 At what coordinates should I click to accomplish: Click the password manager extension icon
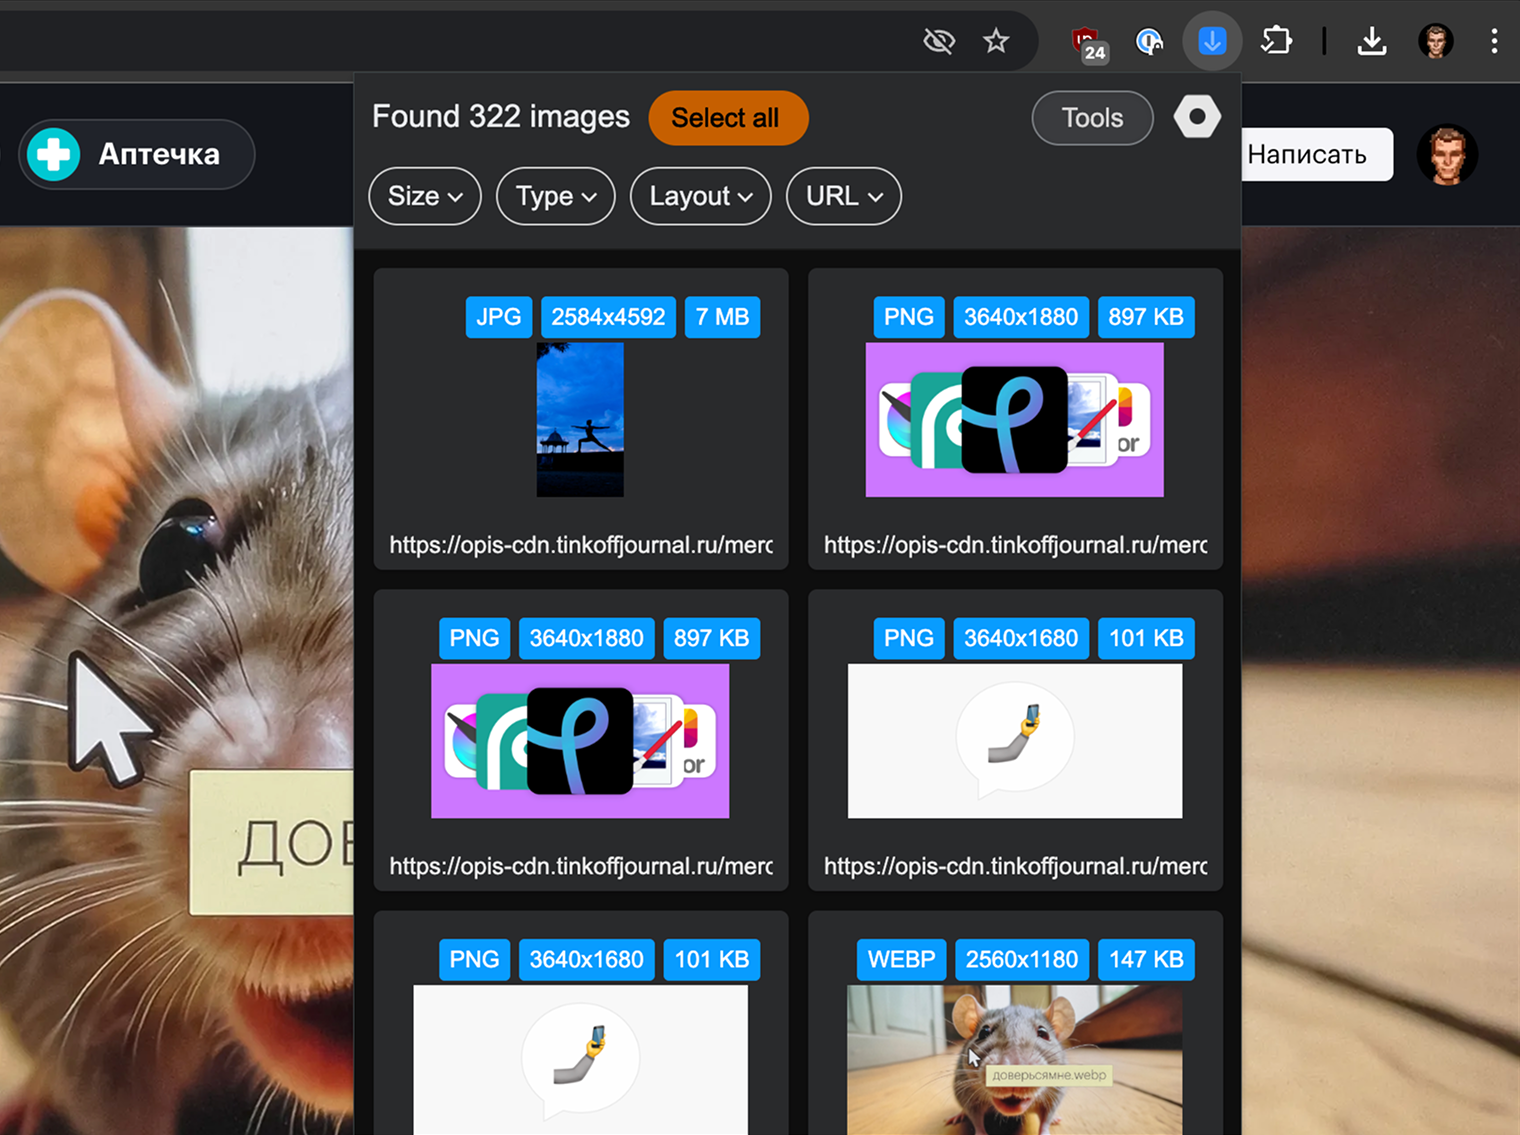1149,41
